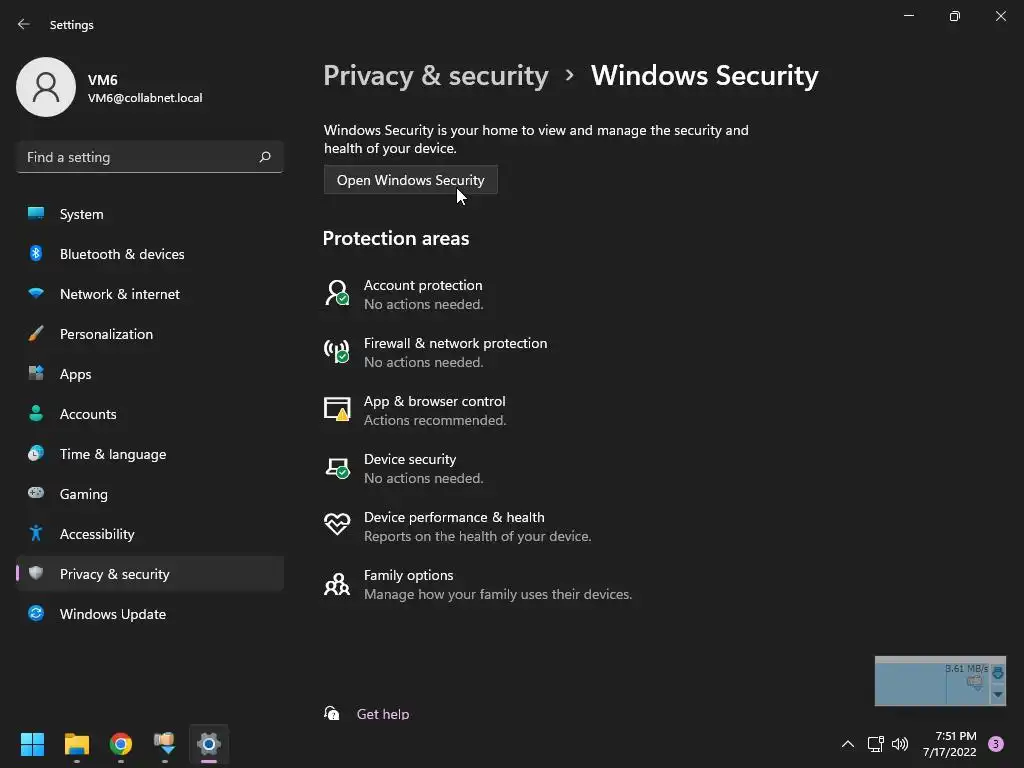Screen dimensions: 1024x768
Task: Click the back arrow in Settings
Action: tap(24, 24)
